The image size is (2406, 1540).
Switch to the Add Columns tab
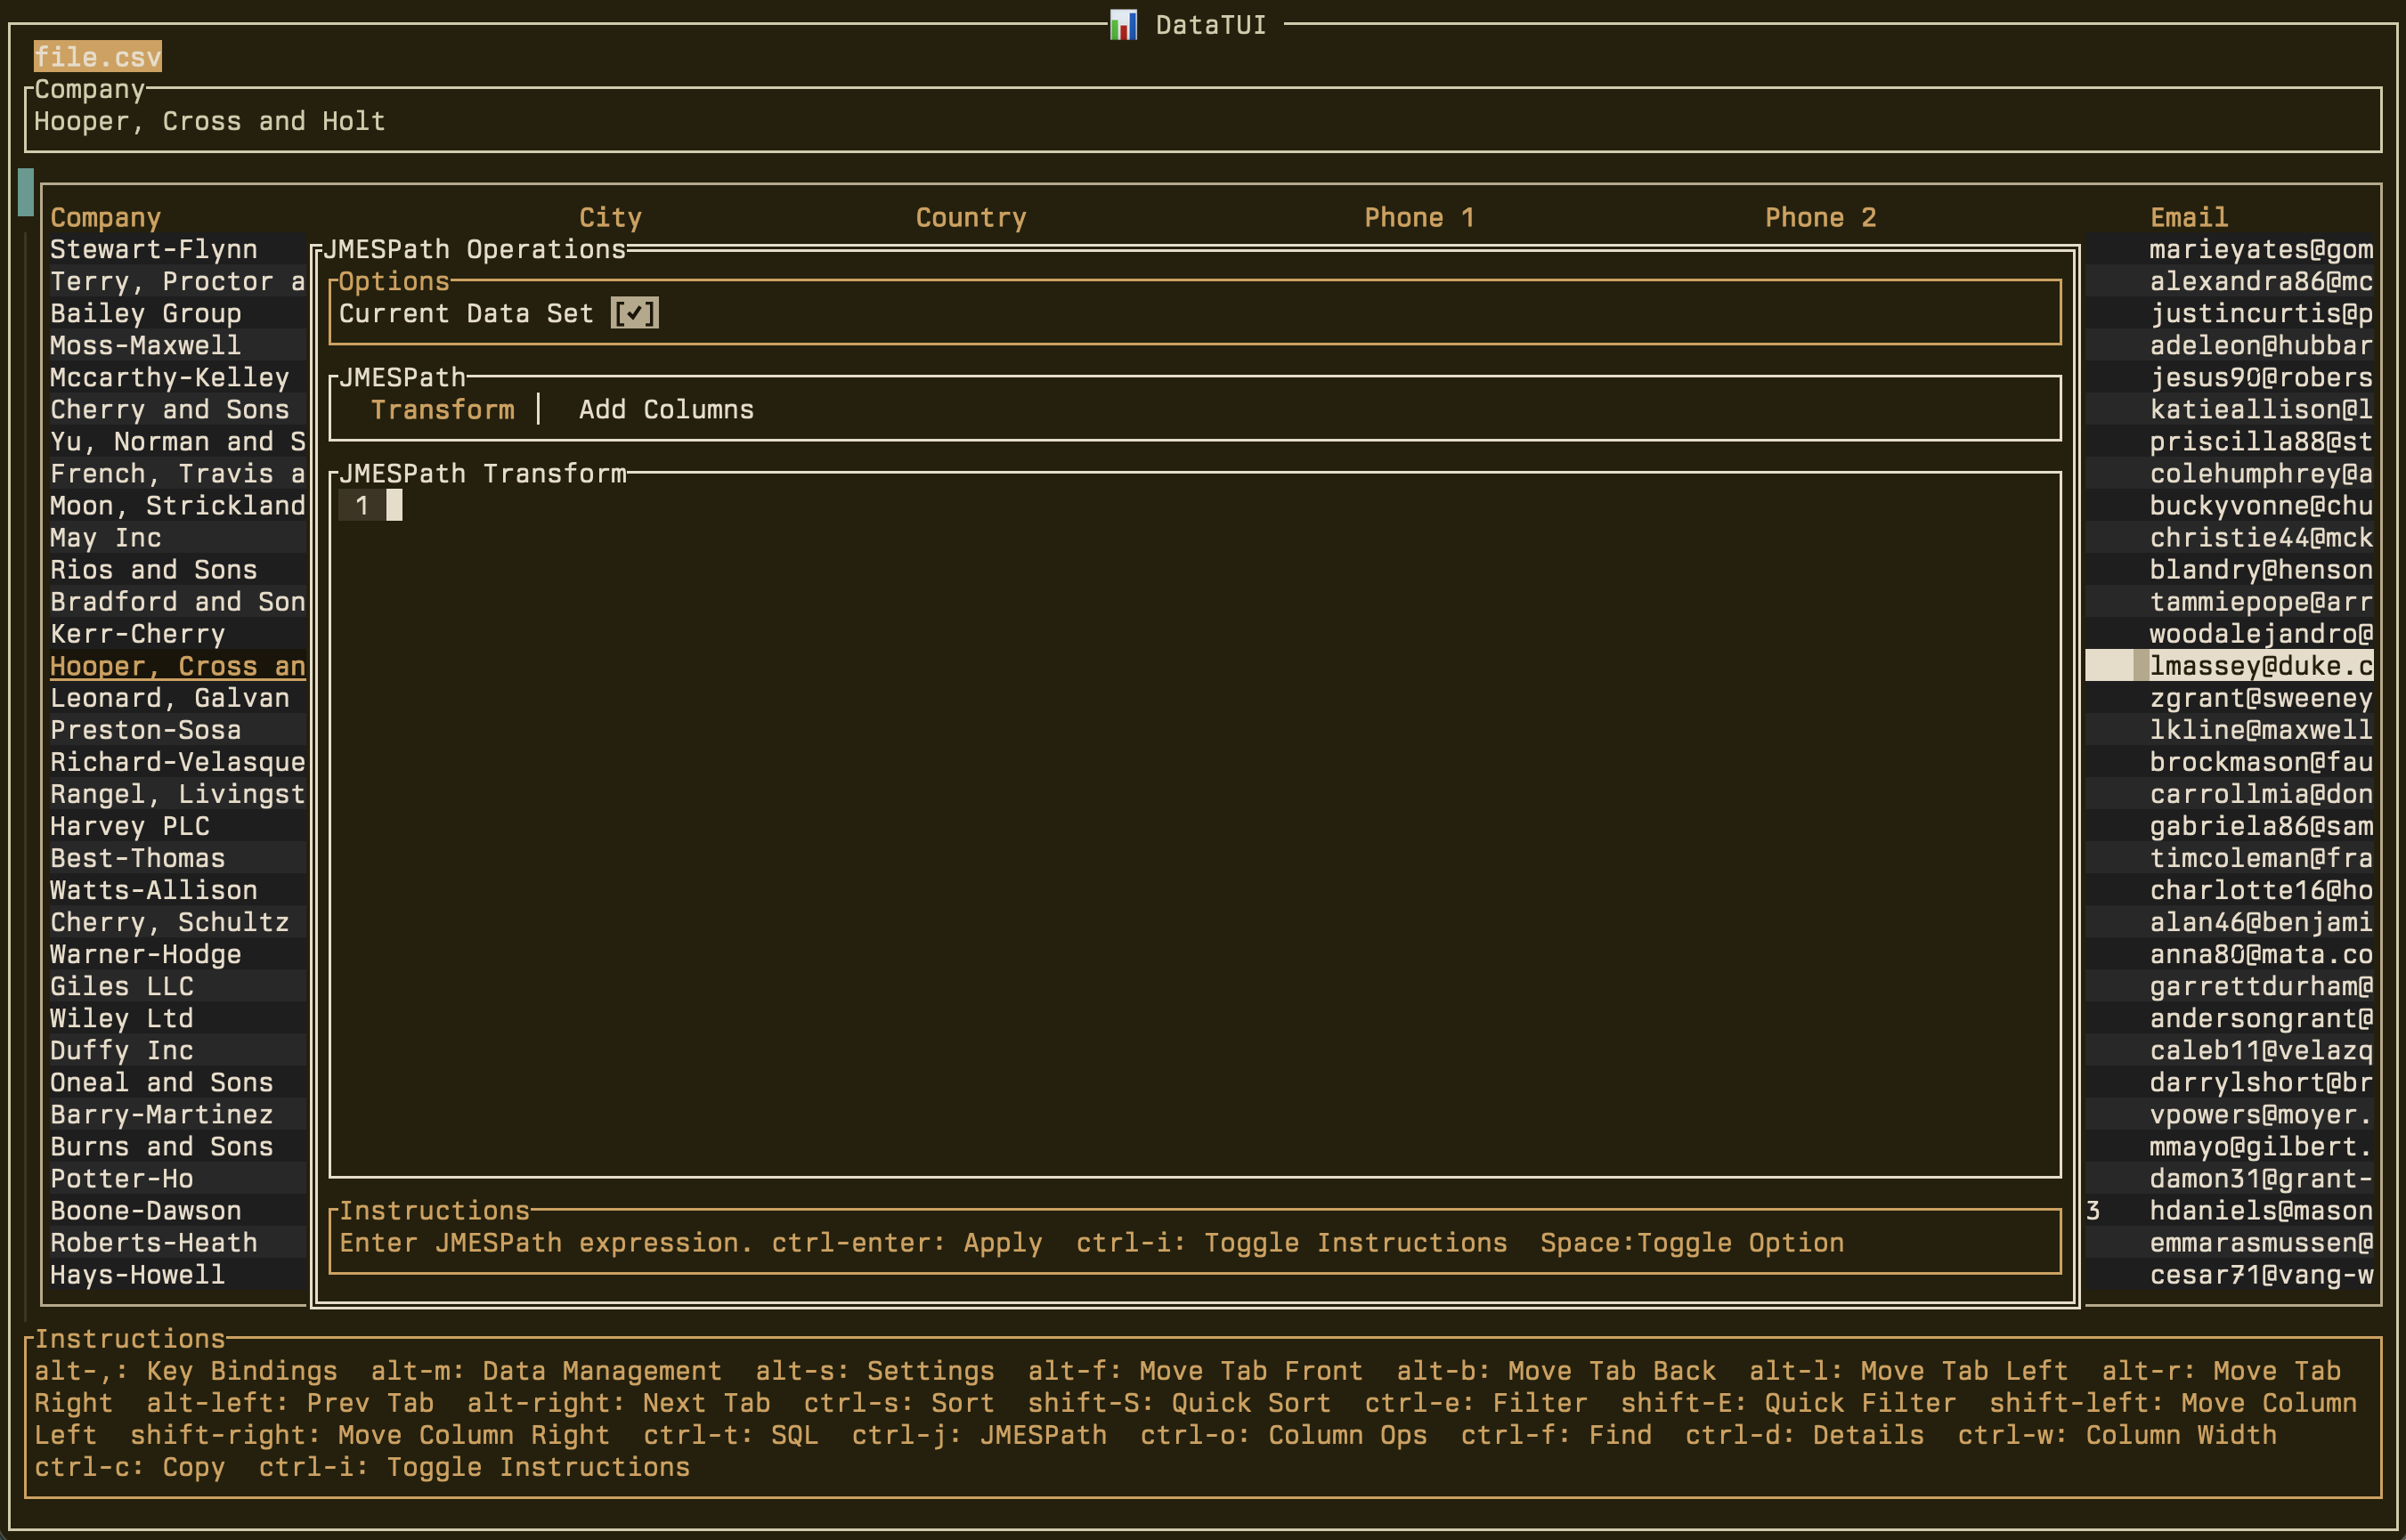point(666,410)
